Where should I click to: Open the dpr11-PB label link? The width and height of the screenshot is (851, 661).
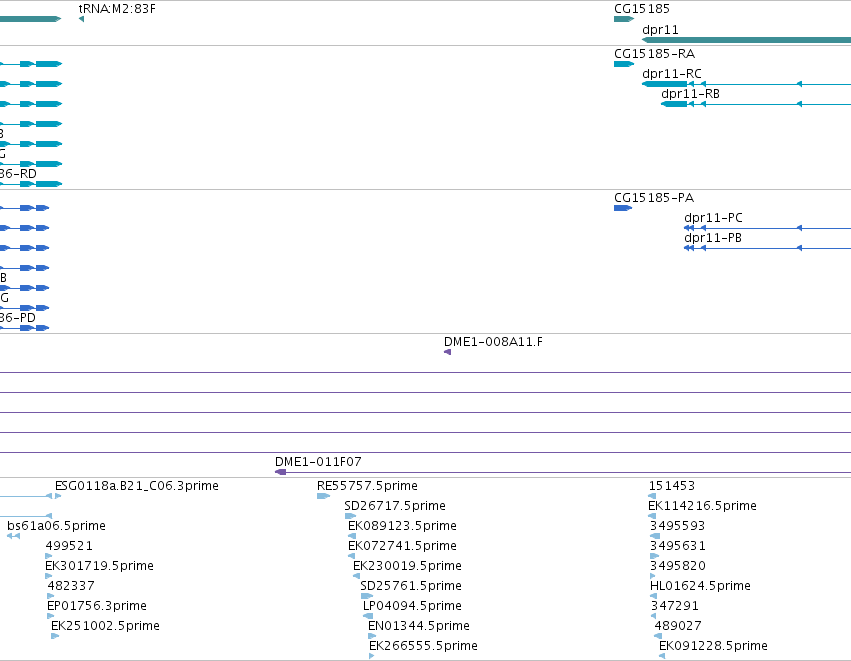click(713, 238)
